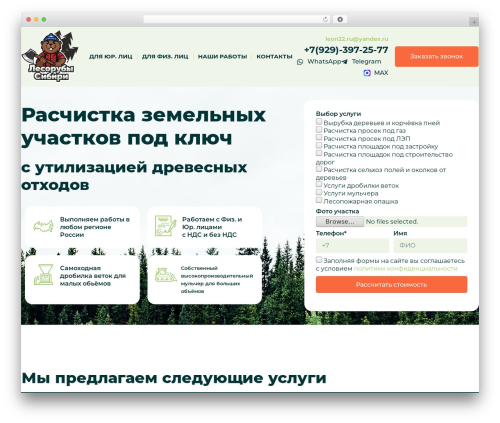The width and height of the screenshot is (500, 423).
Task: Open a new browser tab with plus
Action: (474, 22)
